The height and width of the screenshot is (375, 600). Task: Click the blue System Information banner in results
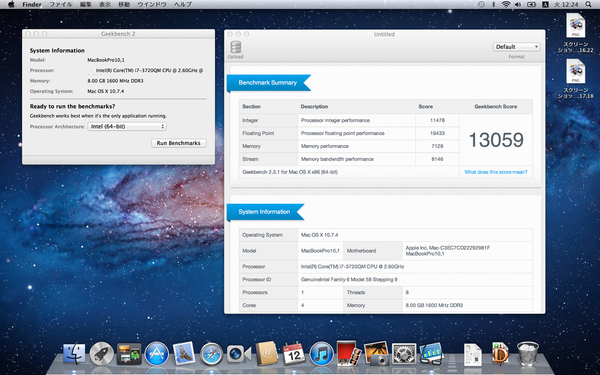(264, 212)
